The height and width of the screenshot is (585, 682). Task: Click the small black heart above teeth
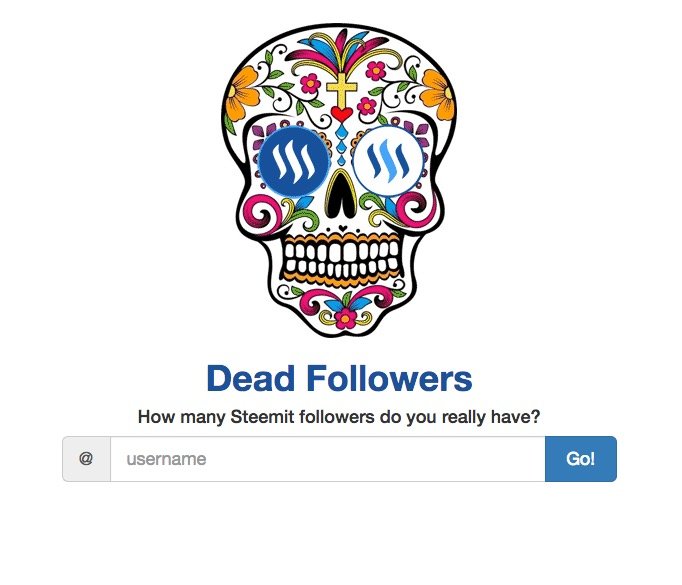point(343,227)
